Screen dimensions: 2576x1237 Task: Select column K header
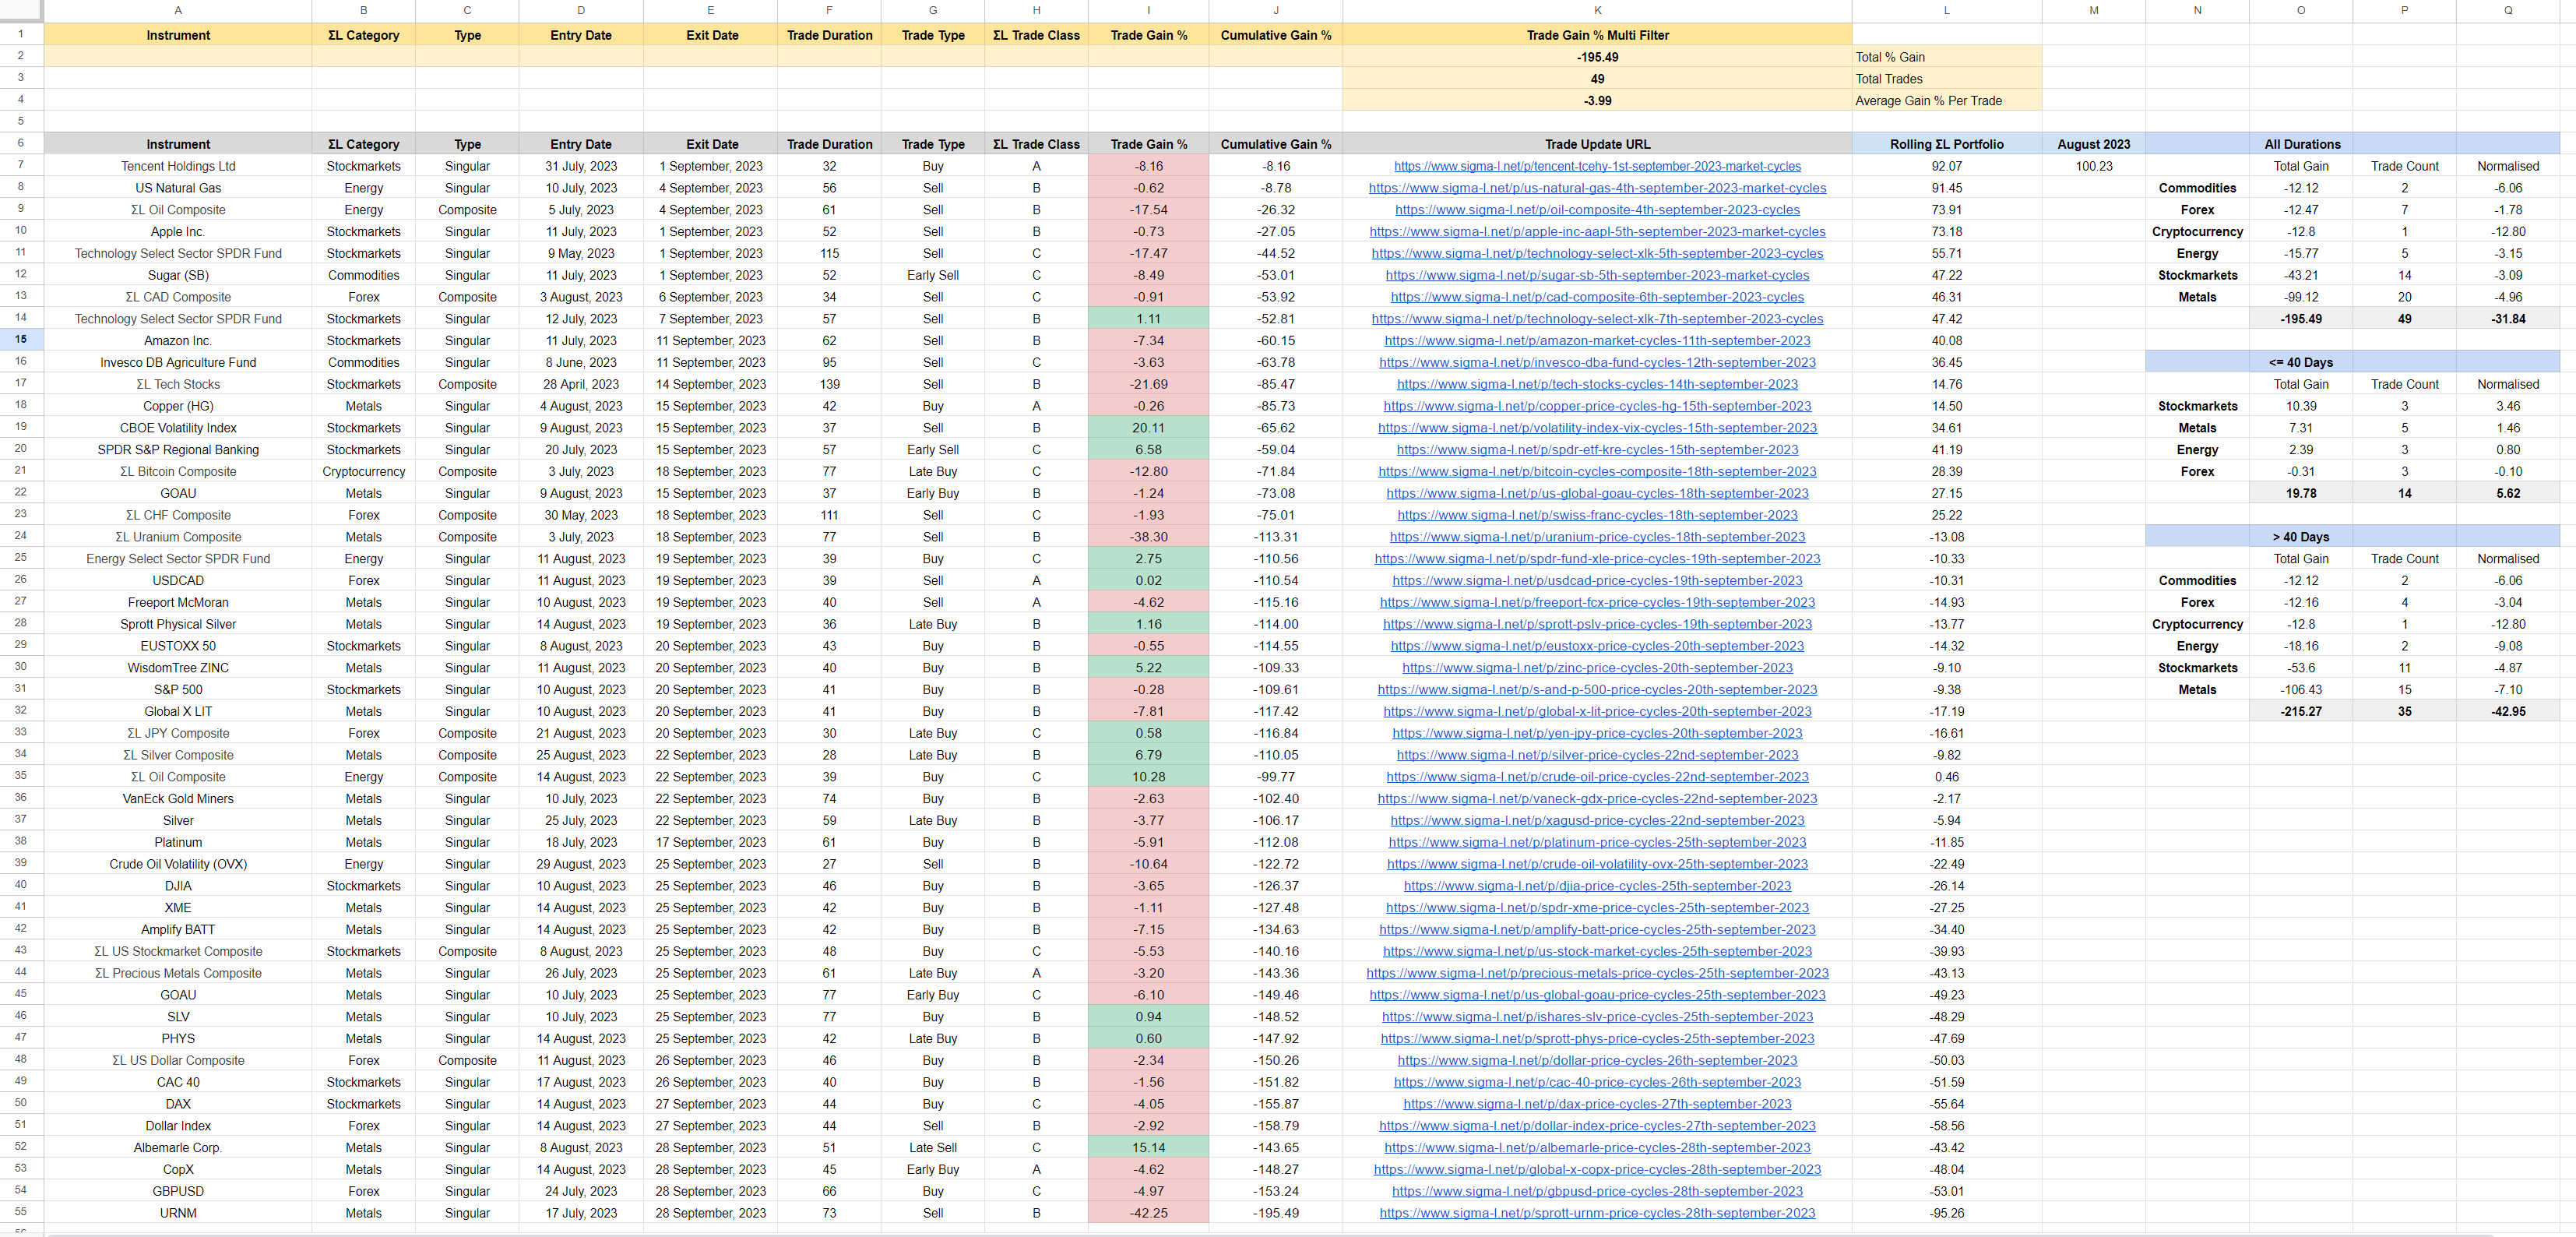(x=1597, y=10)
